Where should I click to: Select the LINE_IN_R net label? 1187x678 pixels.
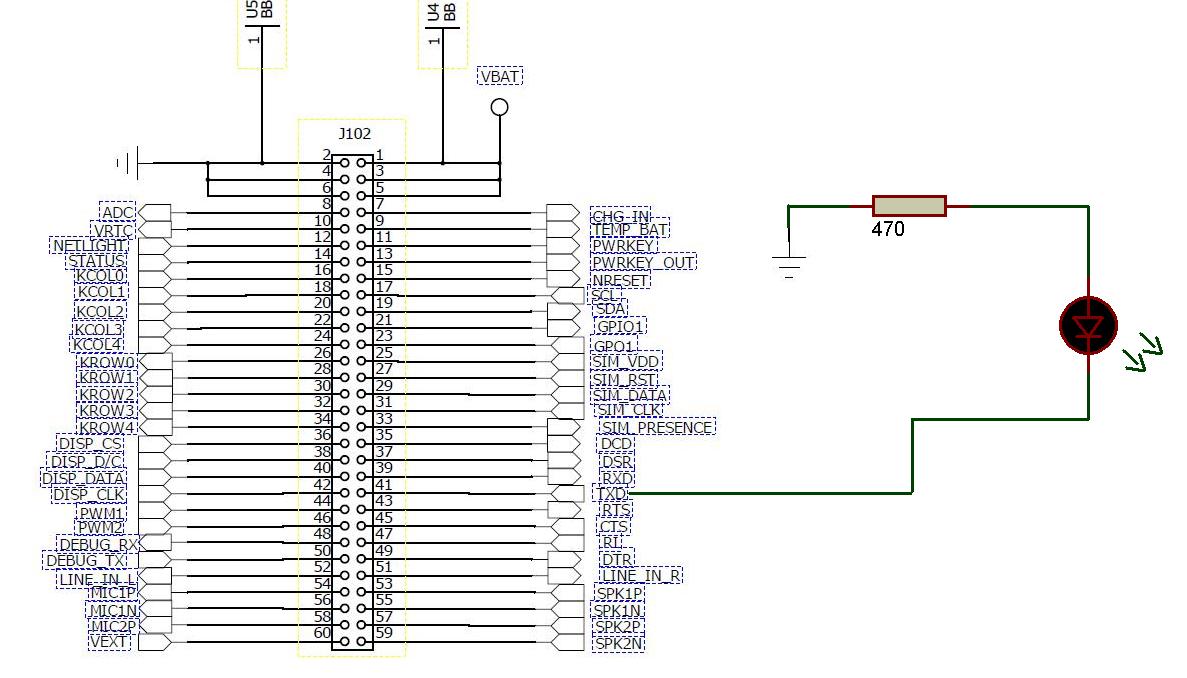pos(640,576)
